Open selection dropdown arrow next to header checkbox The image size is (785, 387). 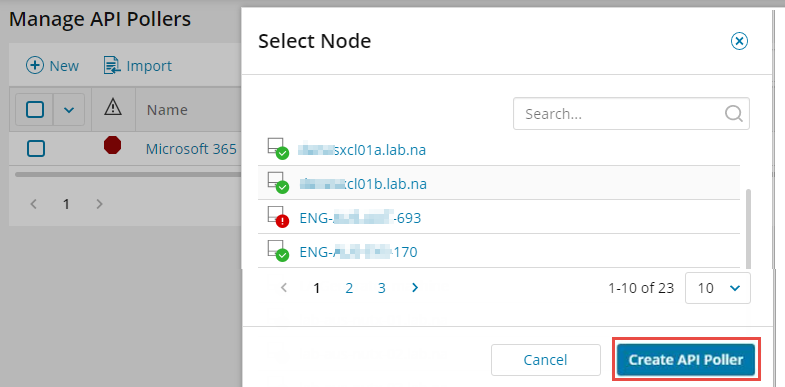click(x=69, y=109)
